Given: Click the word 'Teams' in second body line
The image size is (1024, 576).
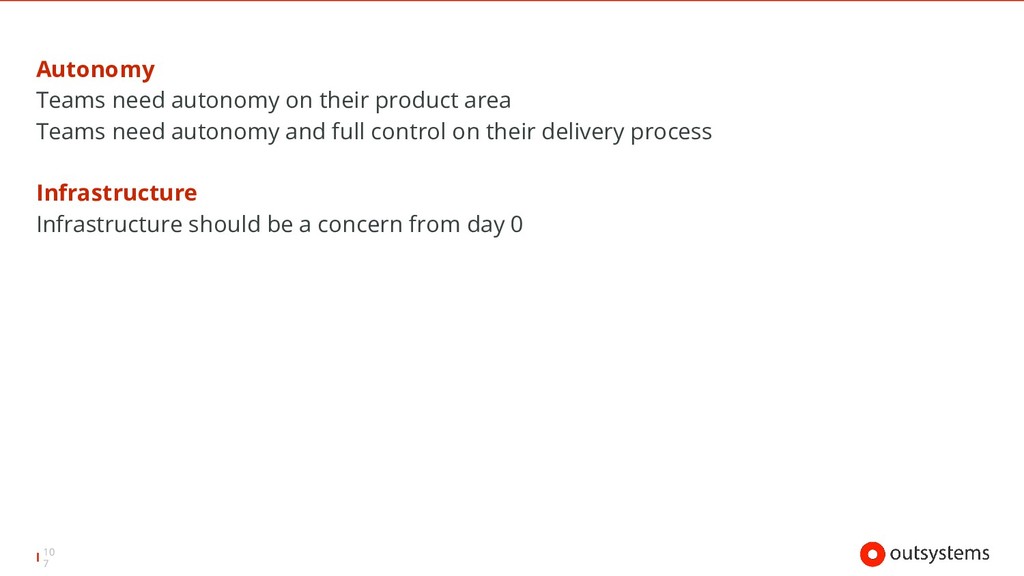Looking at the screenshot, I should pos(71,132).
